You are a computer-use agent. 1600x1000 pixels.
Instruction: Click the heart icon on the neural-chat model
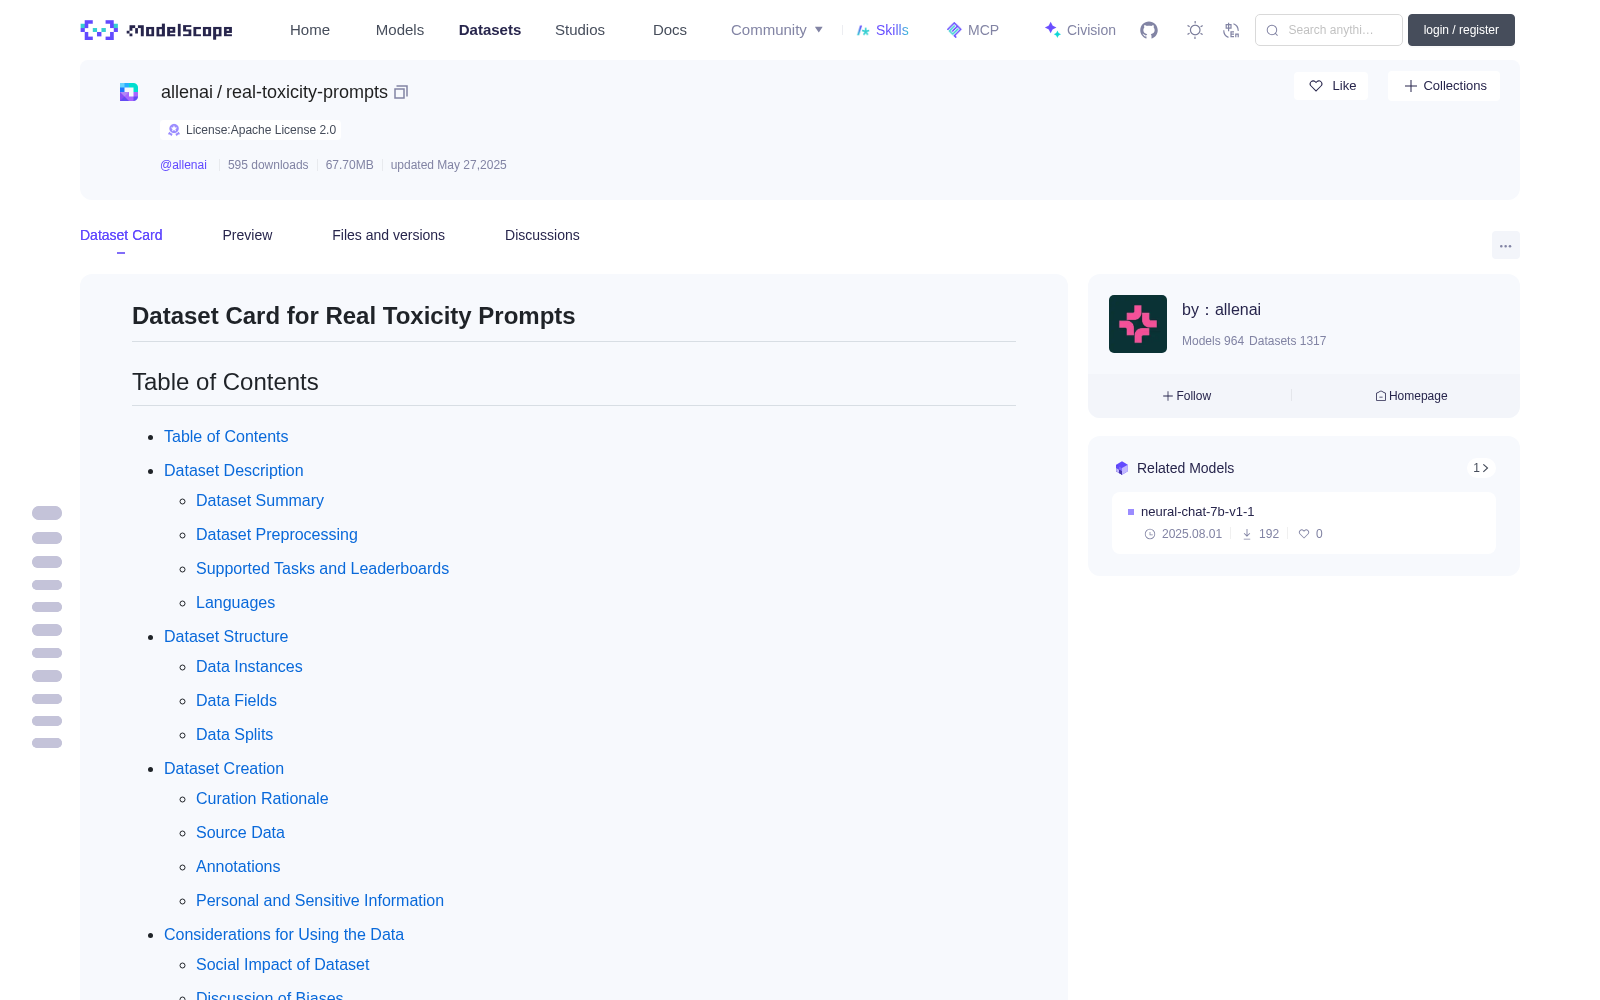coord(1304,534)
